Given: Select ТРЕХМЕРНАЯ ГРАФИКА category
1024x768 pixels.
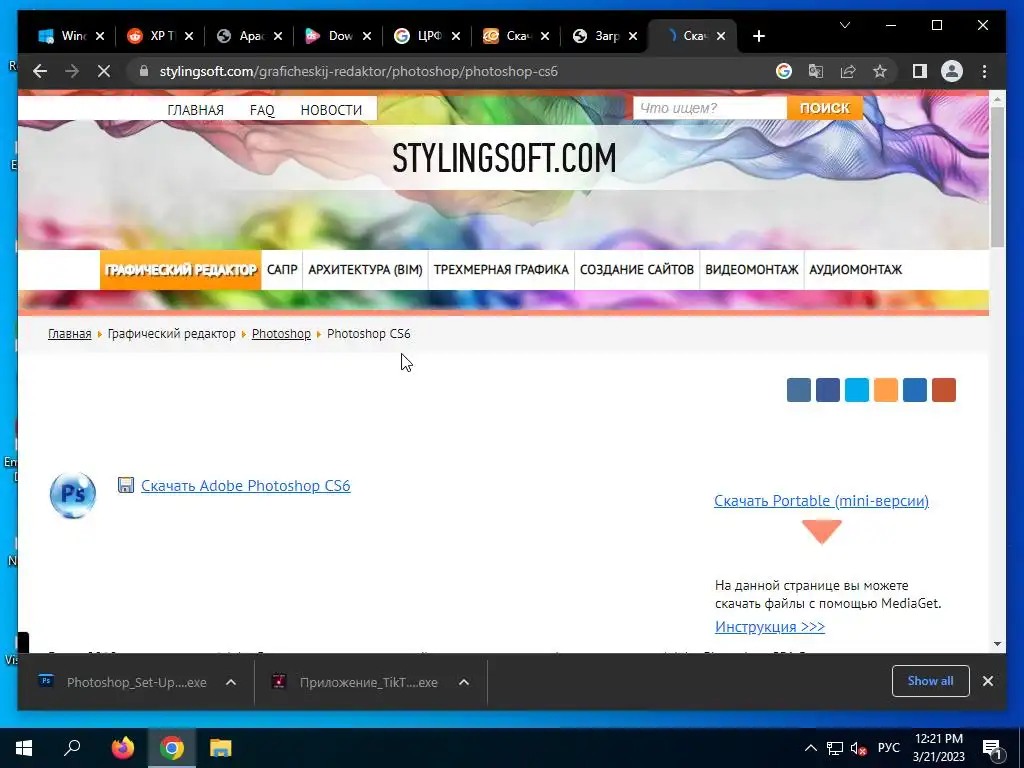Looking at the screenshot, I should (501, 269).
